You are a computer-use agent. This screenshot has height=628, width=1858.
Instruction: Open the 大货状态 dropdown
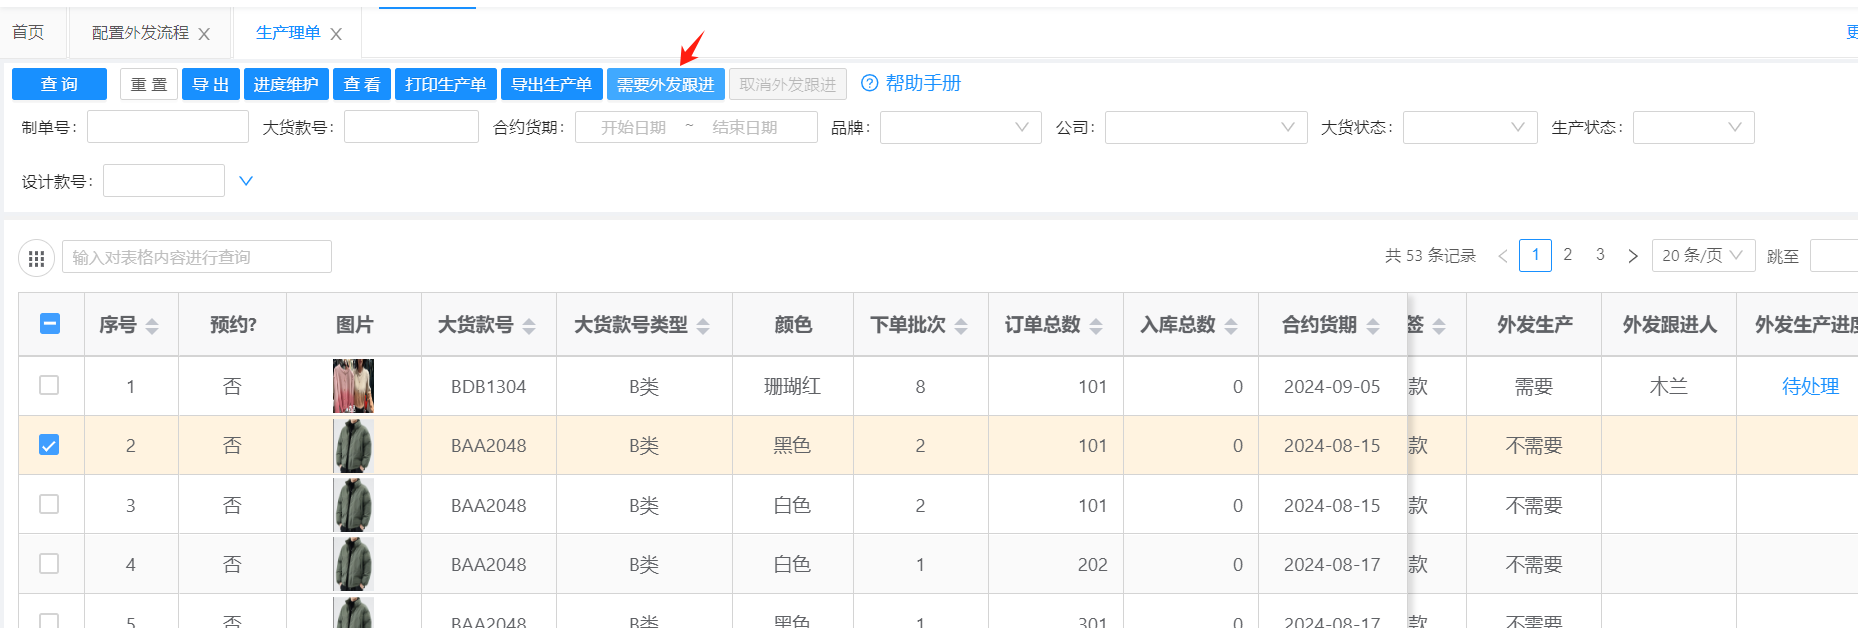pyautogui.click(x=1469, y=127)
